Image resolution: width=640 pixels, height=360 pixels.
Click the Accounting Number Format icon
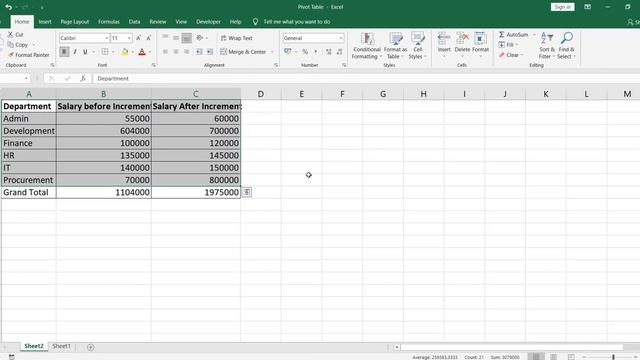[x=288, y=52]
